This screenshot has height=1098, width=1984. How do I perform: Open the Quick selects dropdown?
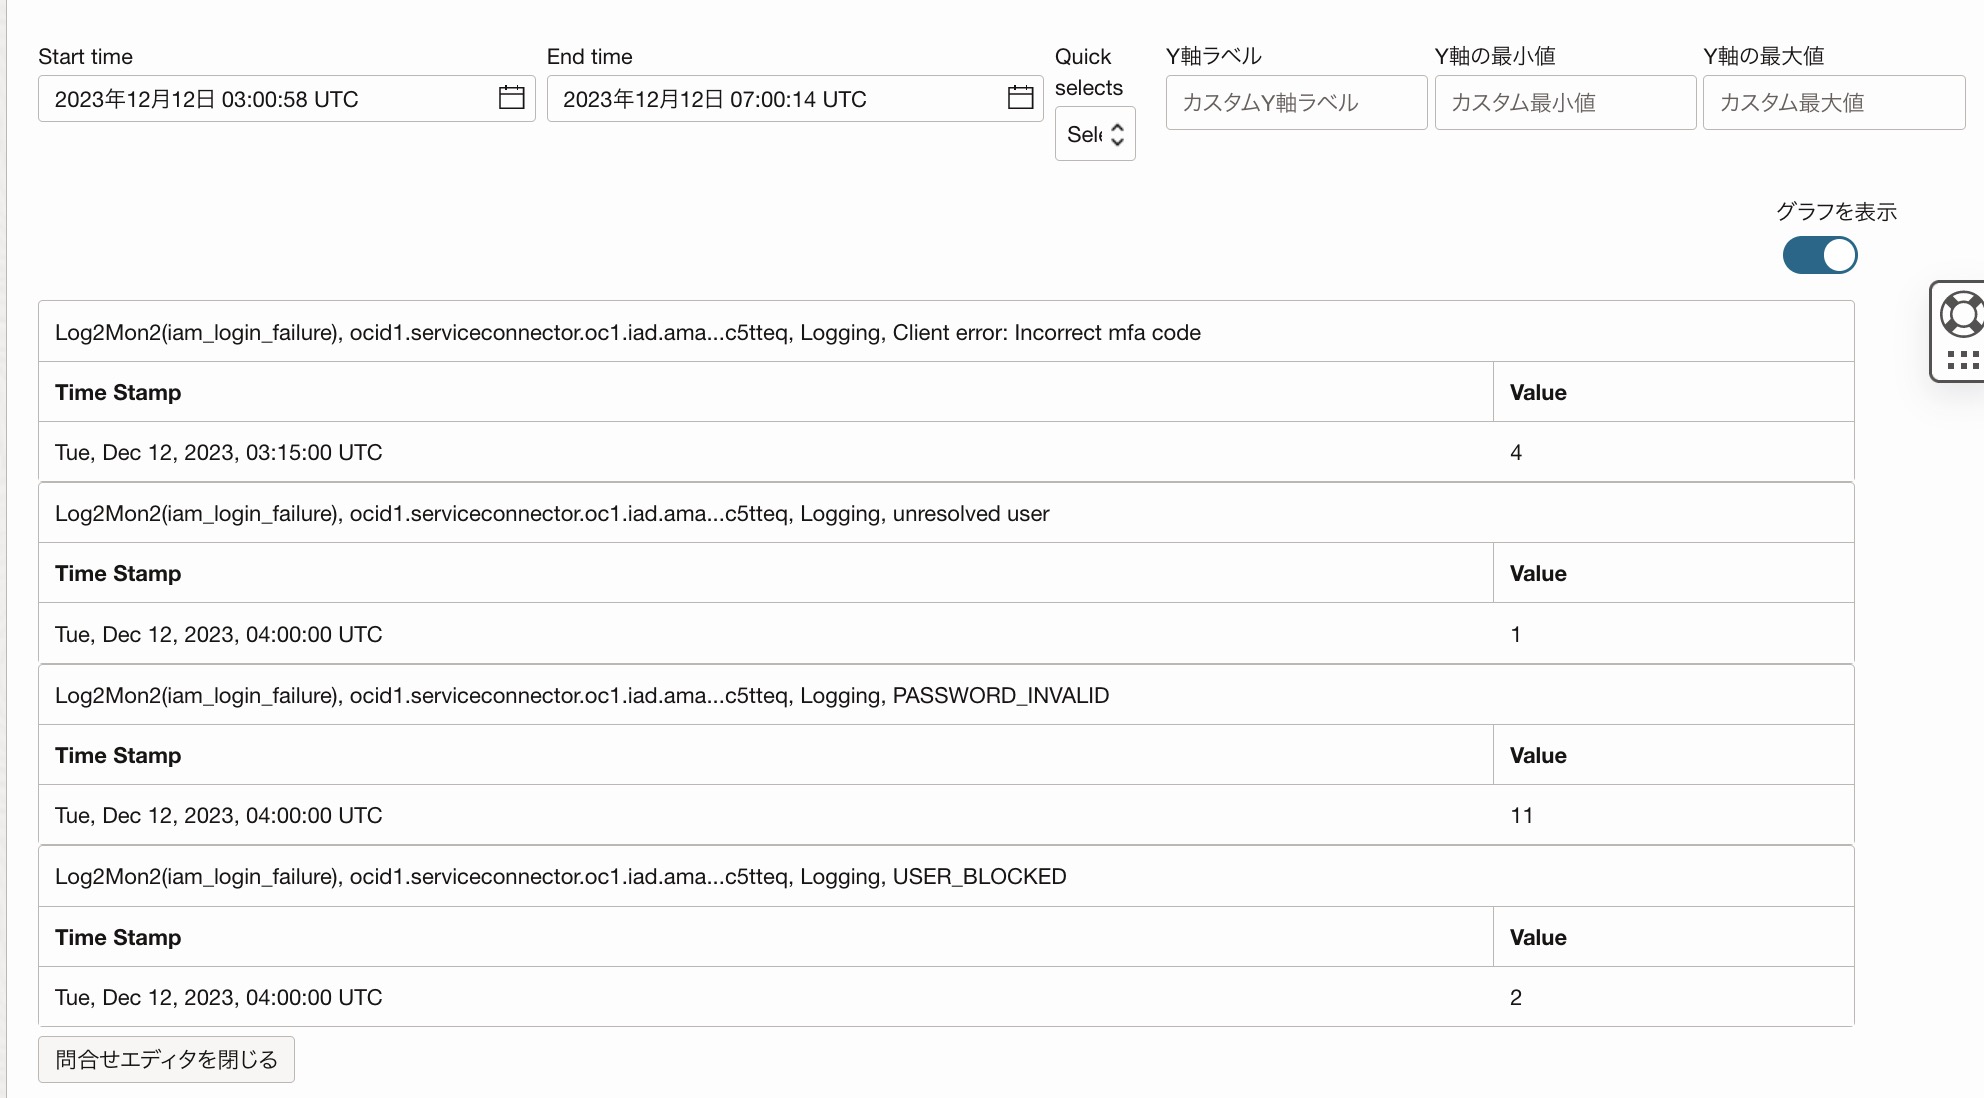tap(1095, 134)
